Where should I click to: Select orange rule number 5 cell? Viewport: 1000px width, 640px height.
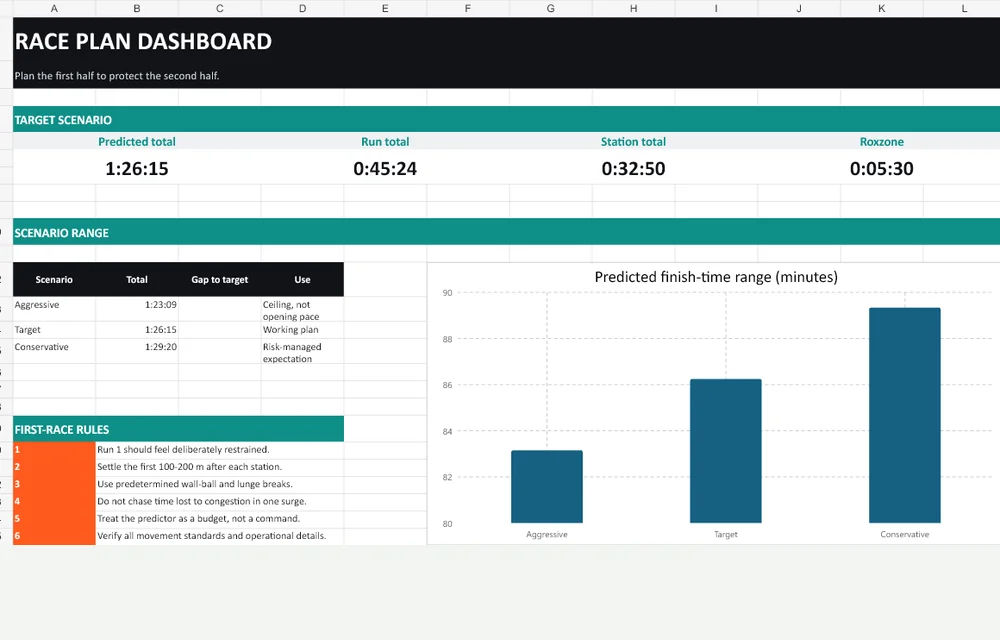click(54, 519)
